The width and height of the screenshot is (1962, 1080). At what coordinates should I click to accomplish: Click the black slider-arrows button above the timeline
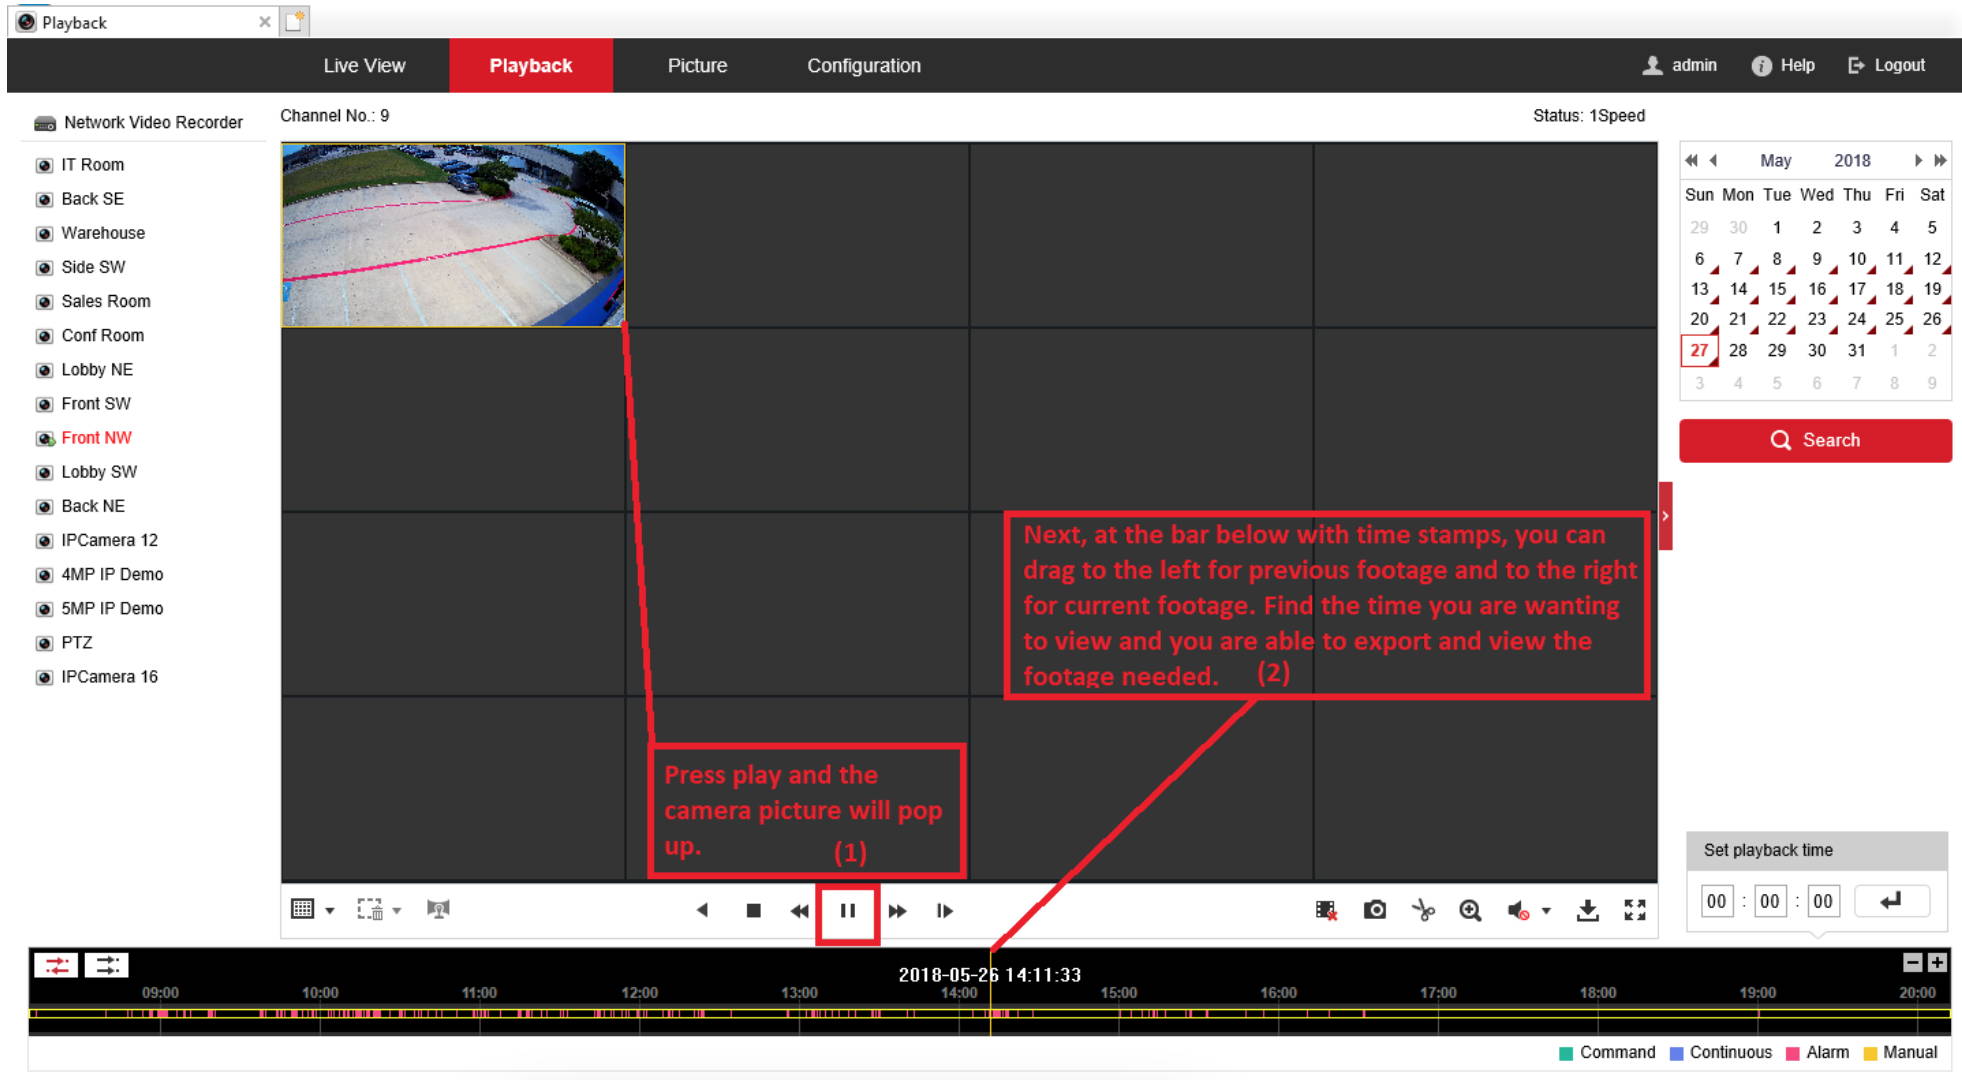tap(106, 965)
